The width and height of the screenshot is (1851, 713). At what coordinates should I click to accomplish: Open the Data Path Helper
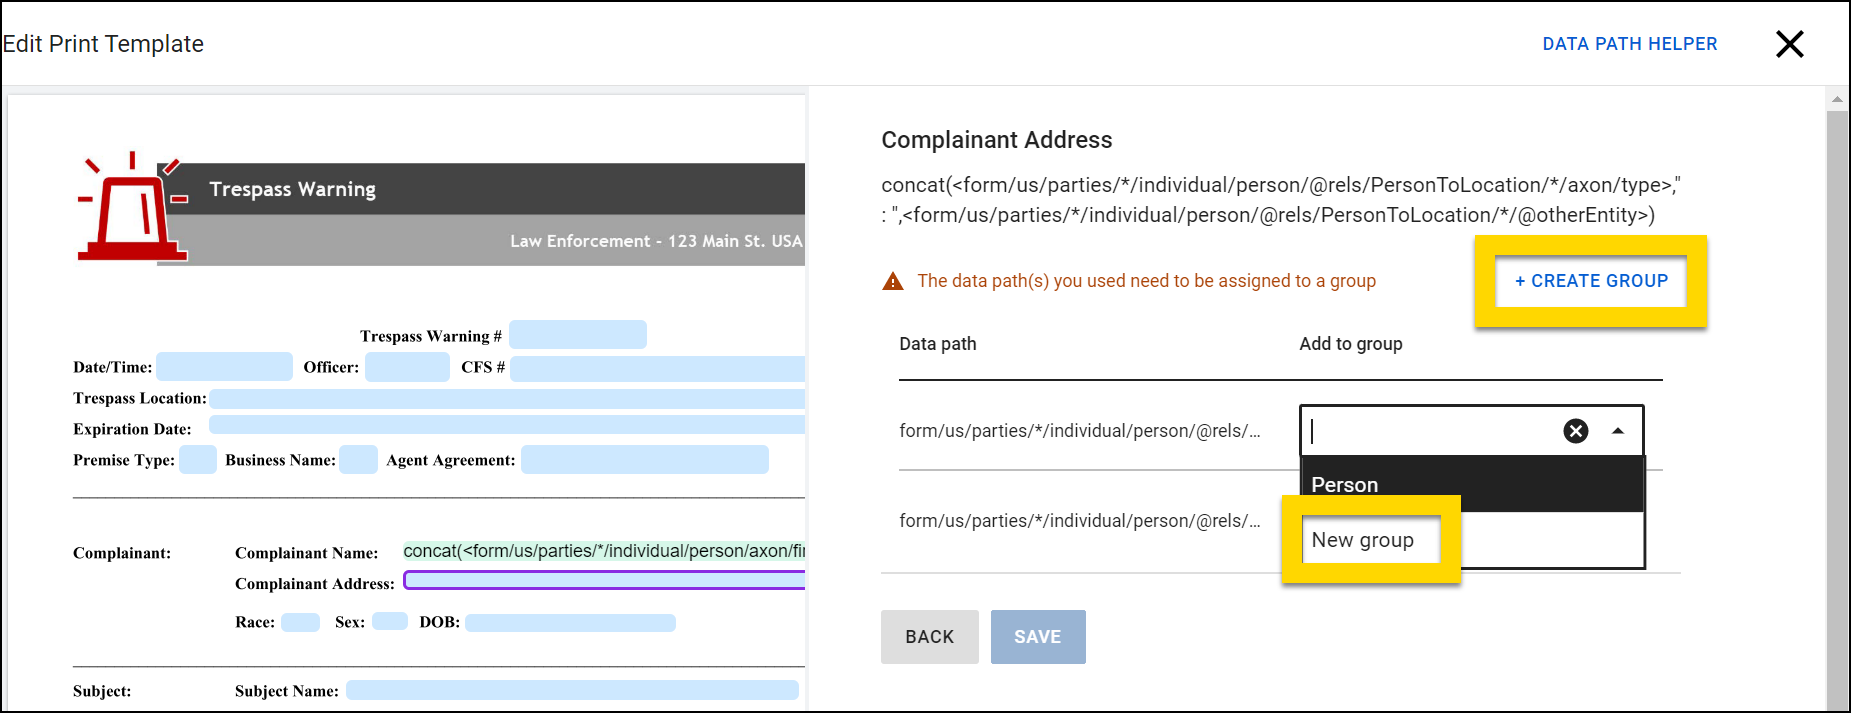point(1629,44)
